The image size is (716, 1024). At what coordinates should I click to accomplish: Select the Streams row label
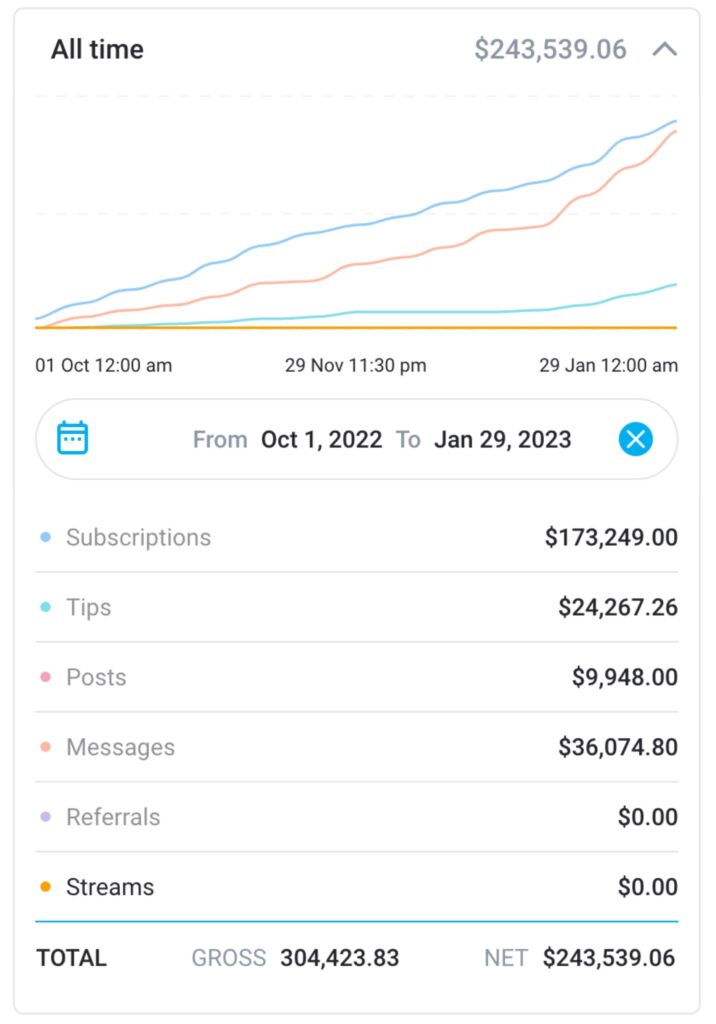coord(110,887)
